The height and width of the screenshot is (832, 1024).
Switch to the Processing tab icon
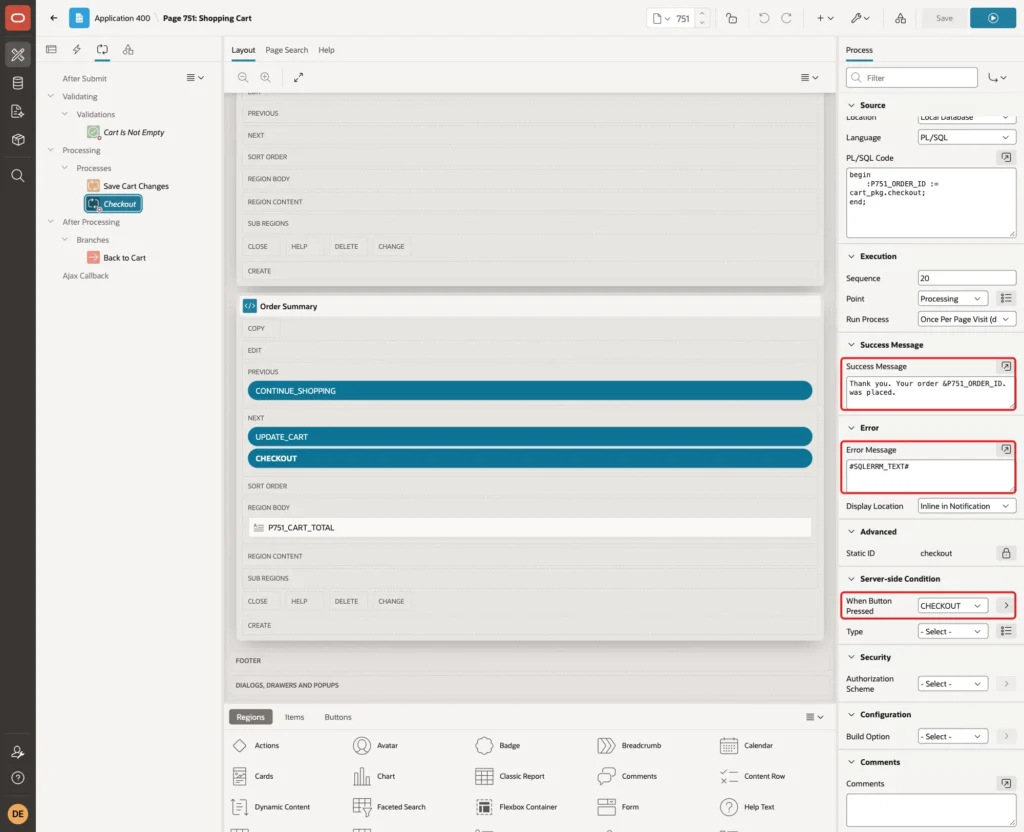click(103, 50)
